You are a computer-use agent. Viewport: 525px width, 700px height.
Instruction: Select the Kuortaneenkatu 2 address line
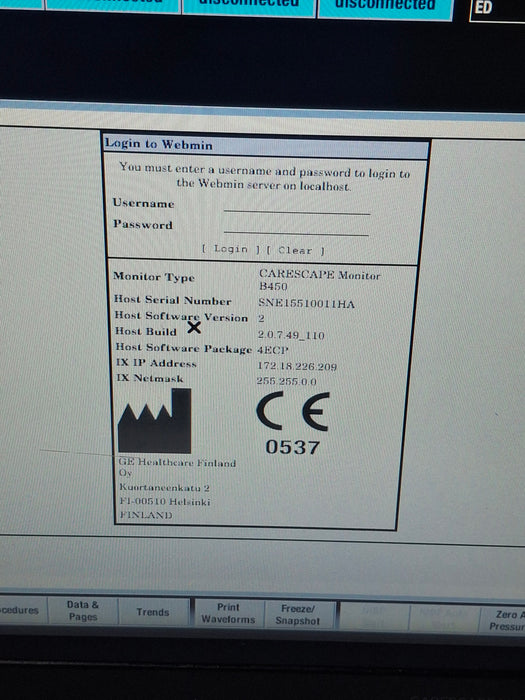[x=164, y=488]
